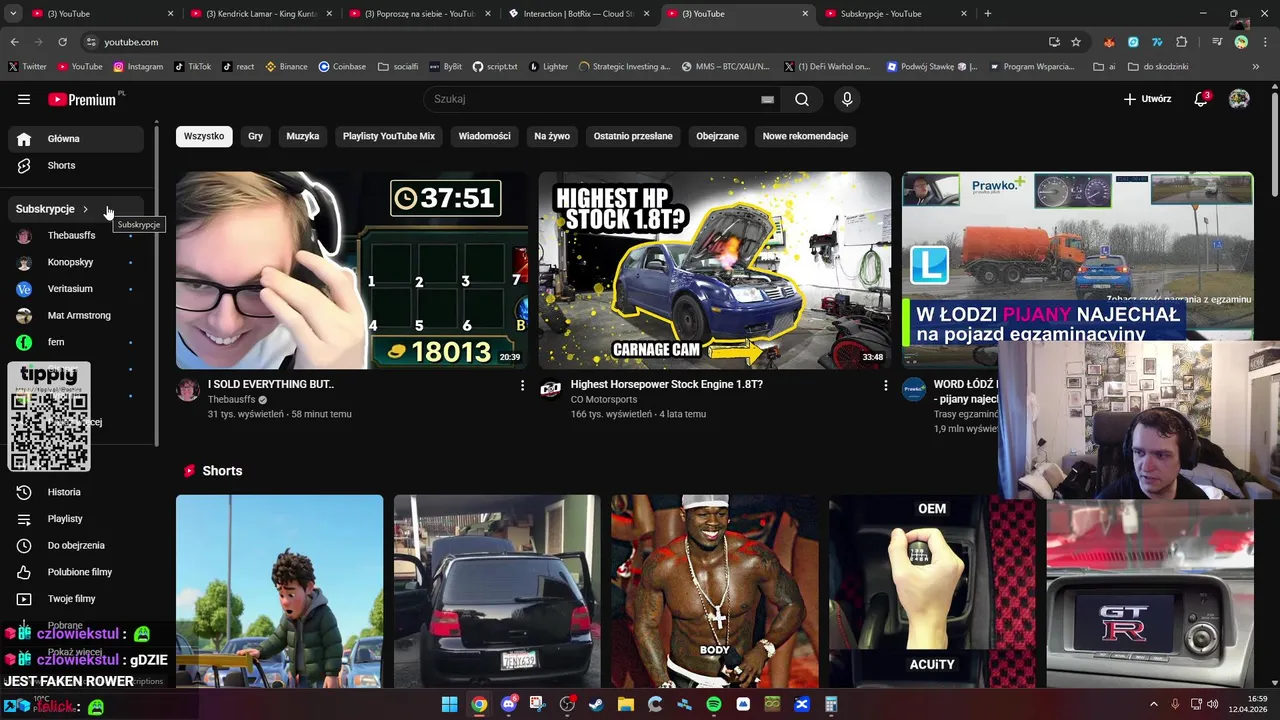
Task: Bookmark this page with the star
Action: tap(1076, 42)
